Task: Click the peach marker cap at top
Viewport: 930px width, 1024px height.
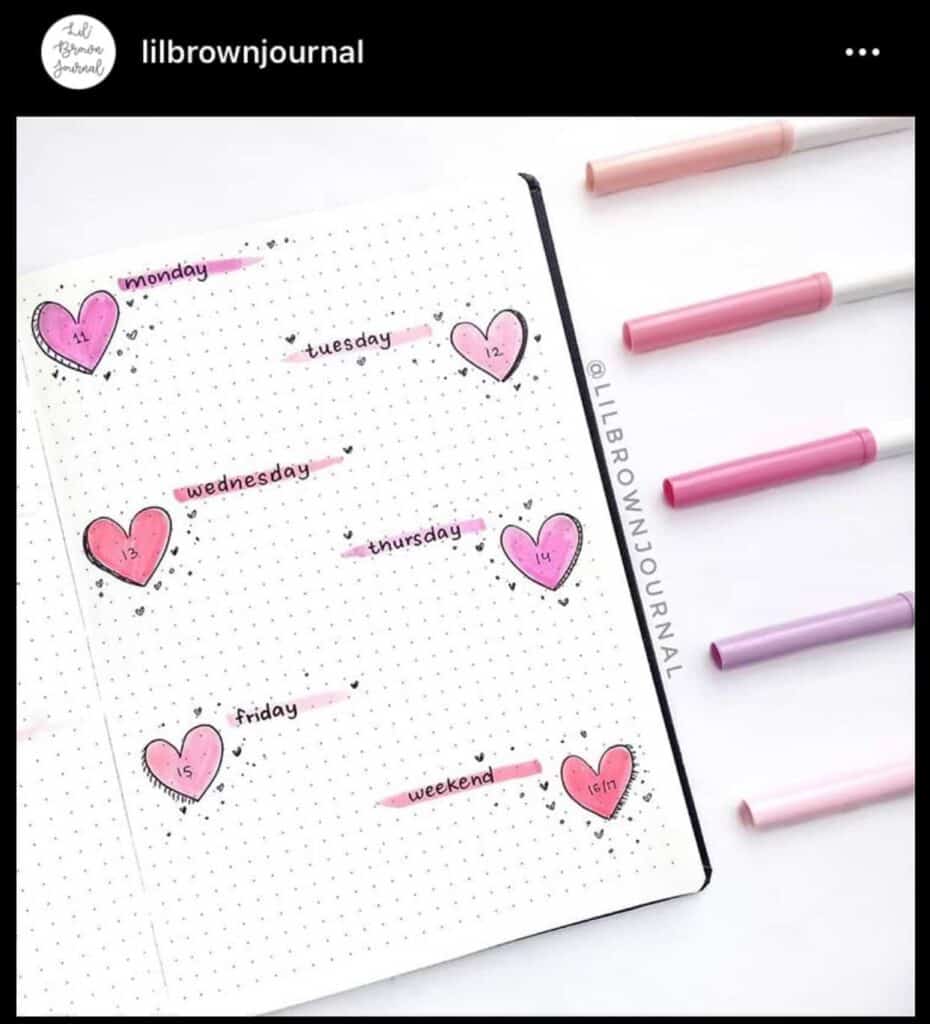Action: pos(689,157)
